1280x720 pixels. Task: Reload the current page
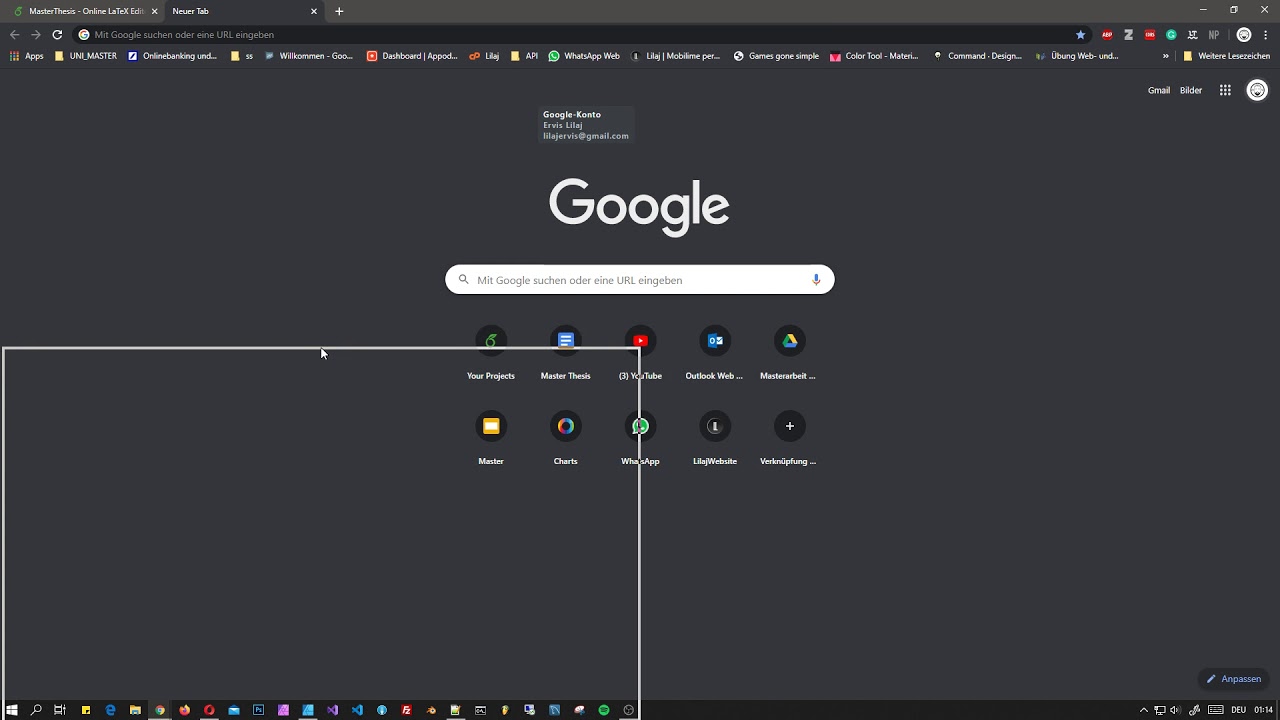point(57,34)
